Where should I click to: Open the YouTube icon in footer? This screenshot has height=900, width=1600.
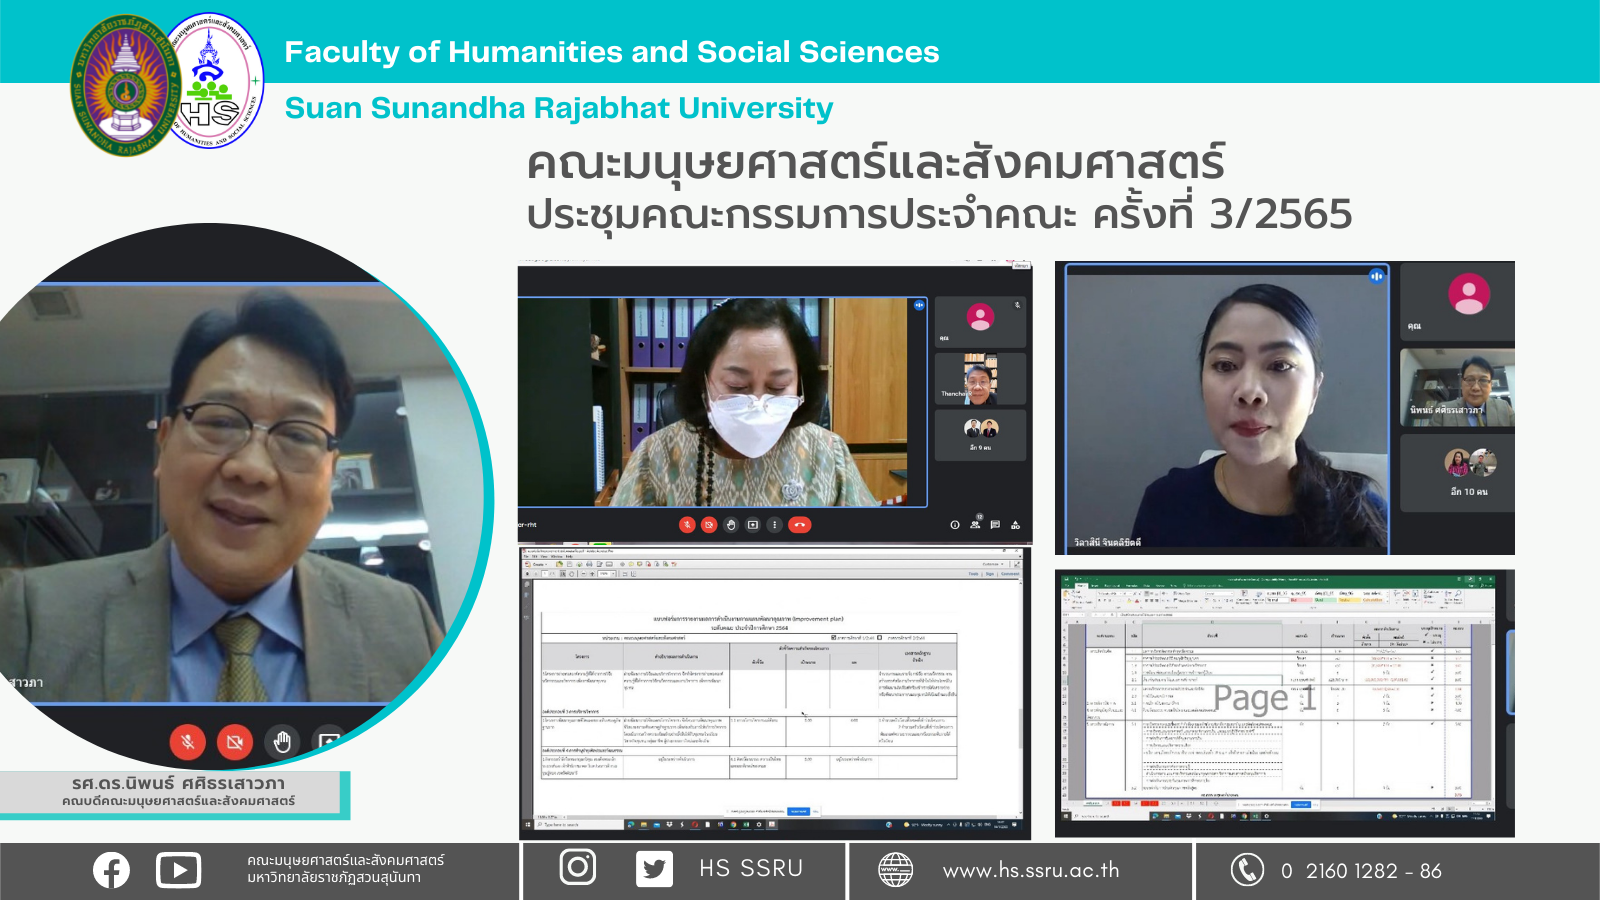pos(178,870)
